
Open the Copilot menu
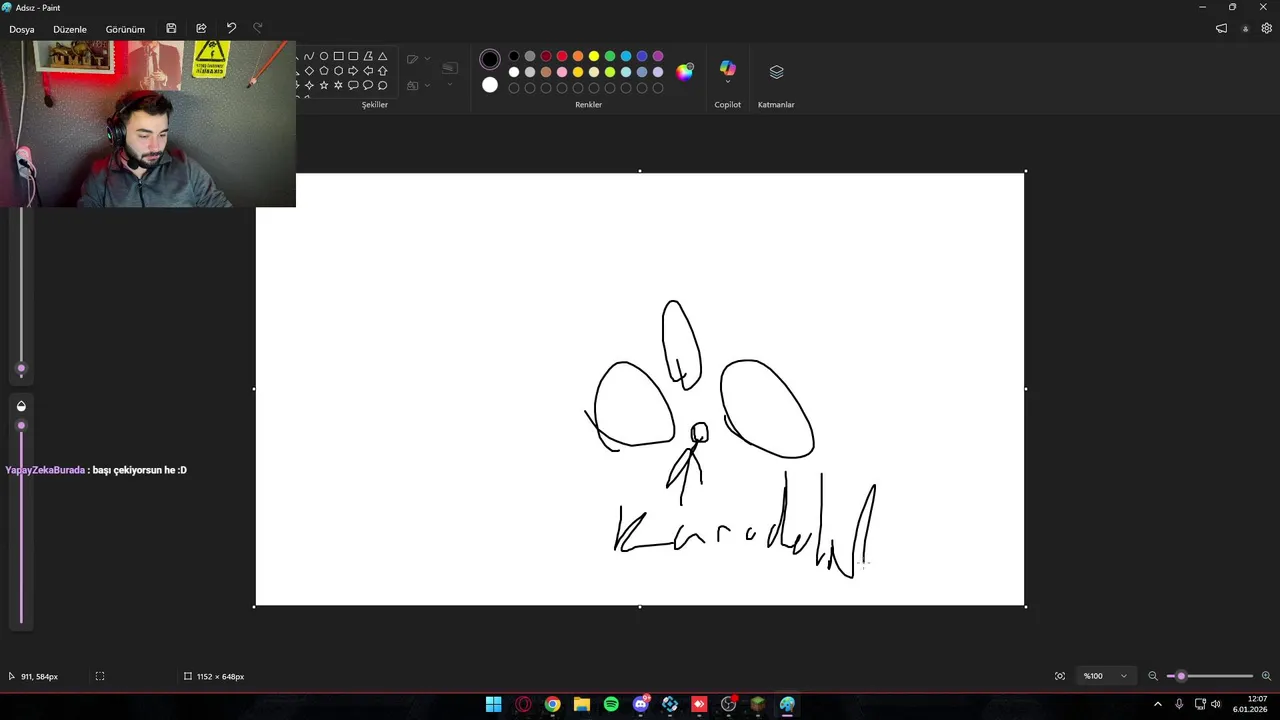pyautogui.click(x=727, y=70)
